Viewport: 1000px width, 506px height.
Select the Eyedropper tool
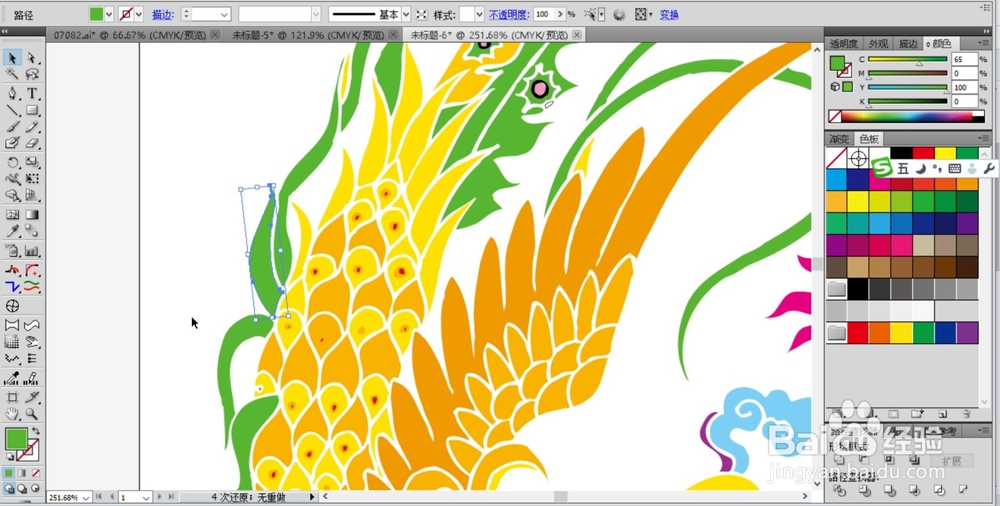pyautogui.click(x=12, y=232)
